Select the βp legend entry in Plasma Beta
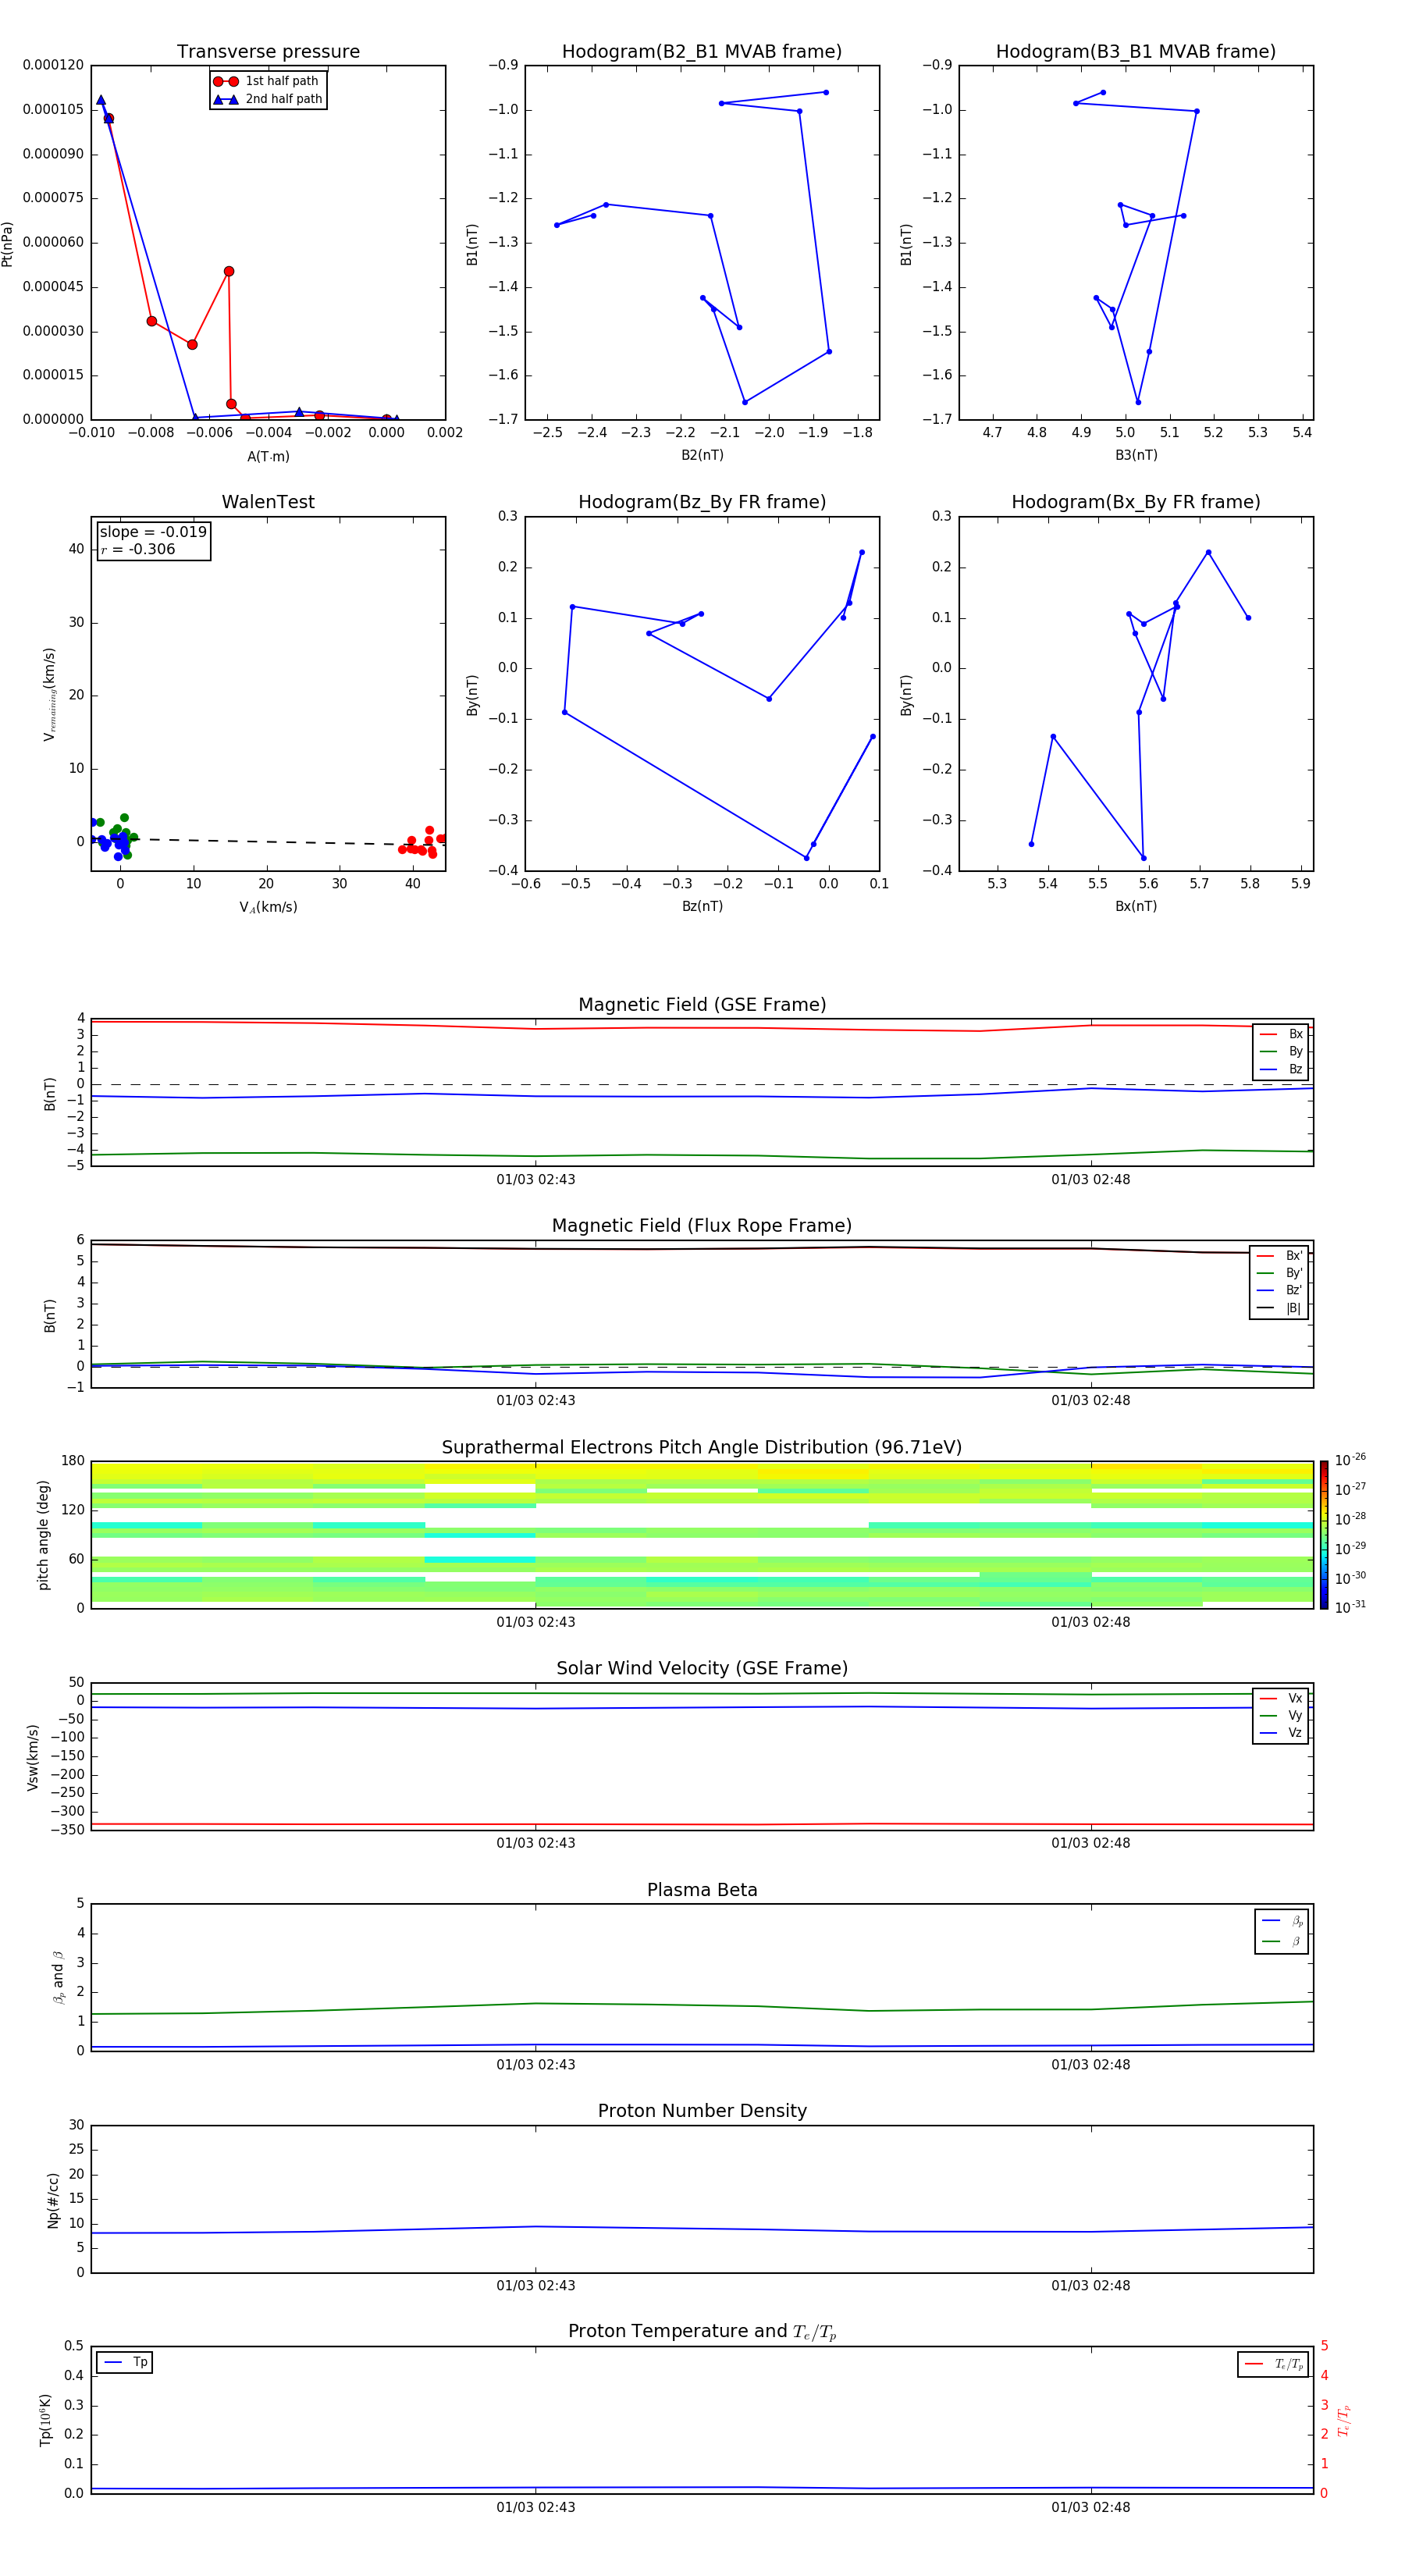 coord(1282,1921)
